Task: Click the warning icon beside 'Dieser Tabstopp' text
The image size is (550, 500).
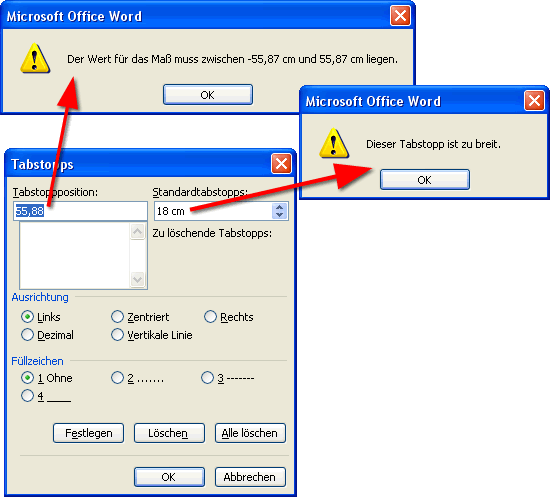Action: point(334,143)
